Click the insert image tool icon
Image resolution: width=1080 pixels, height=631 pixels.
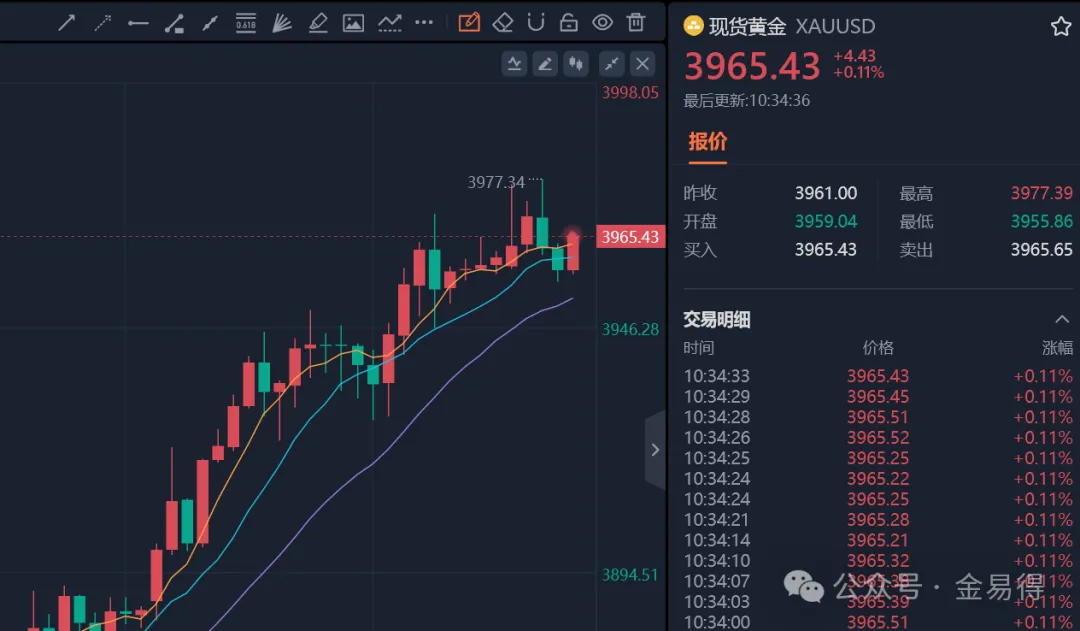point(353,22)
